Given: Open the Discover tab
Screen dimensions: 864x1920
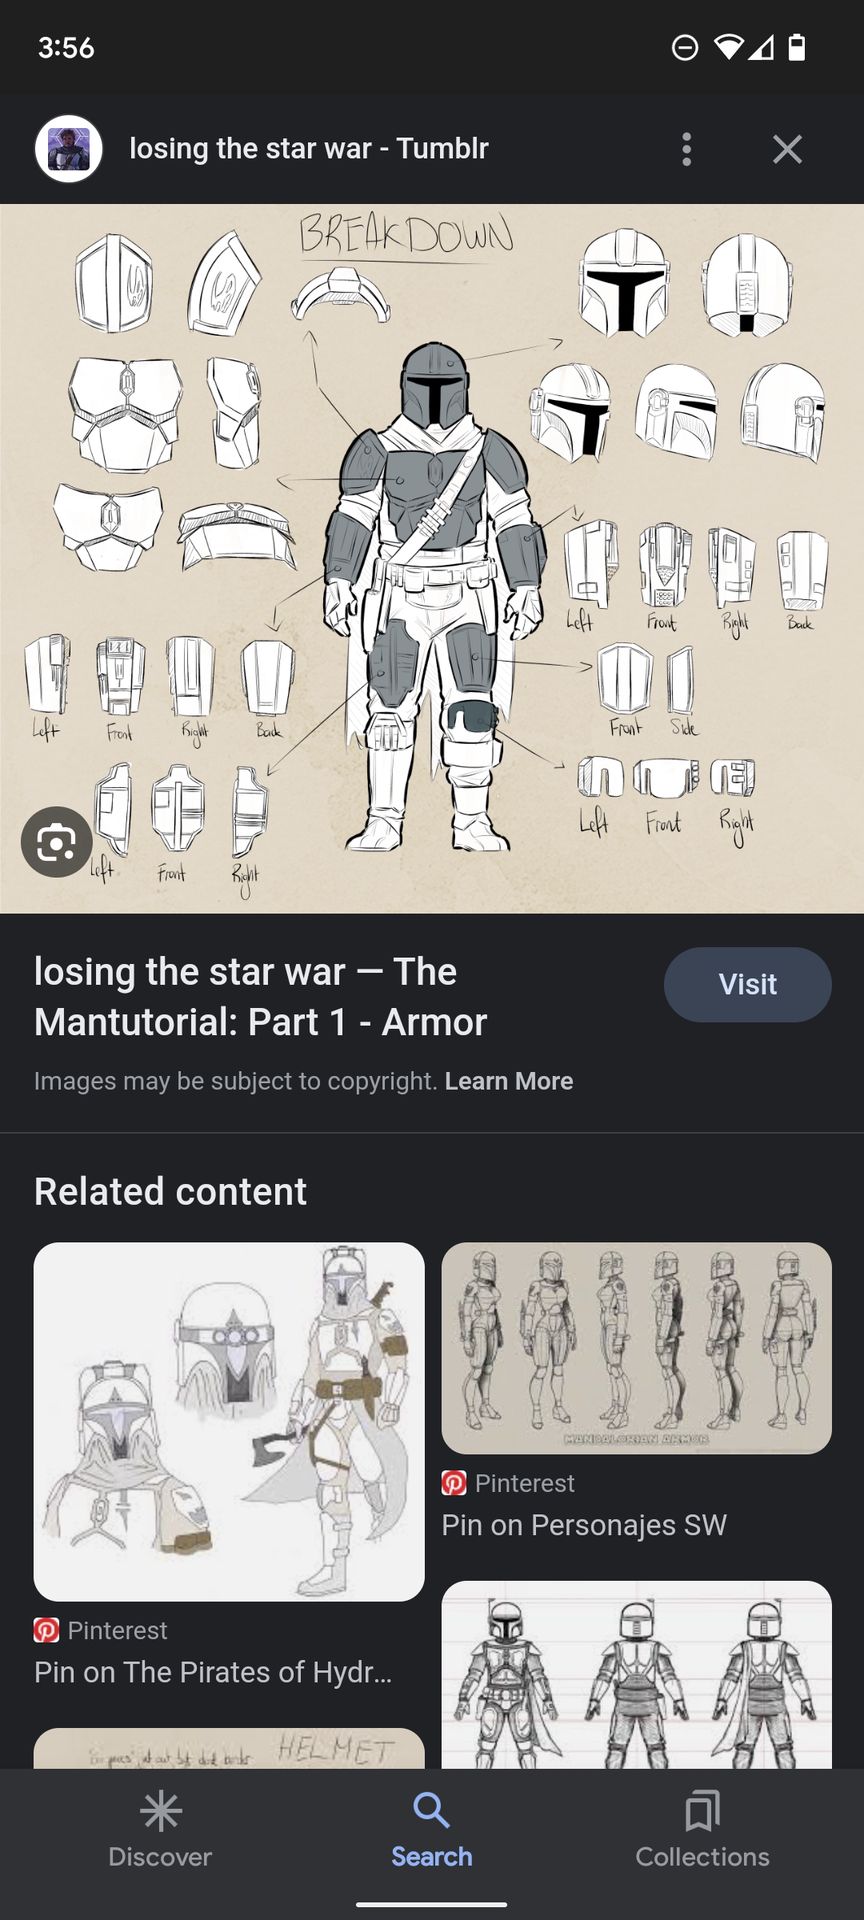Looking at the screenshot, I should pyautogui.click(x=160, y=1830).
